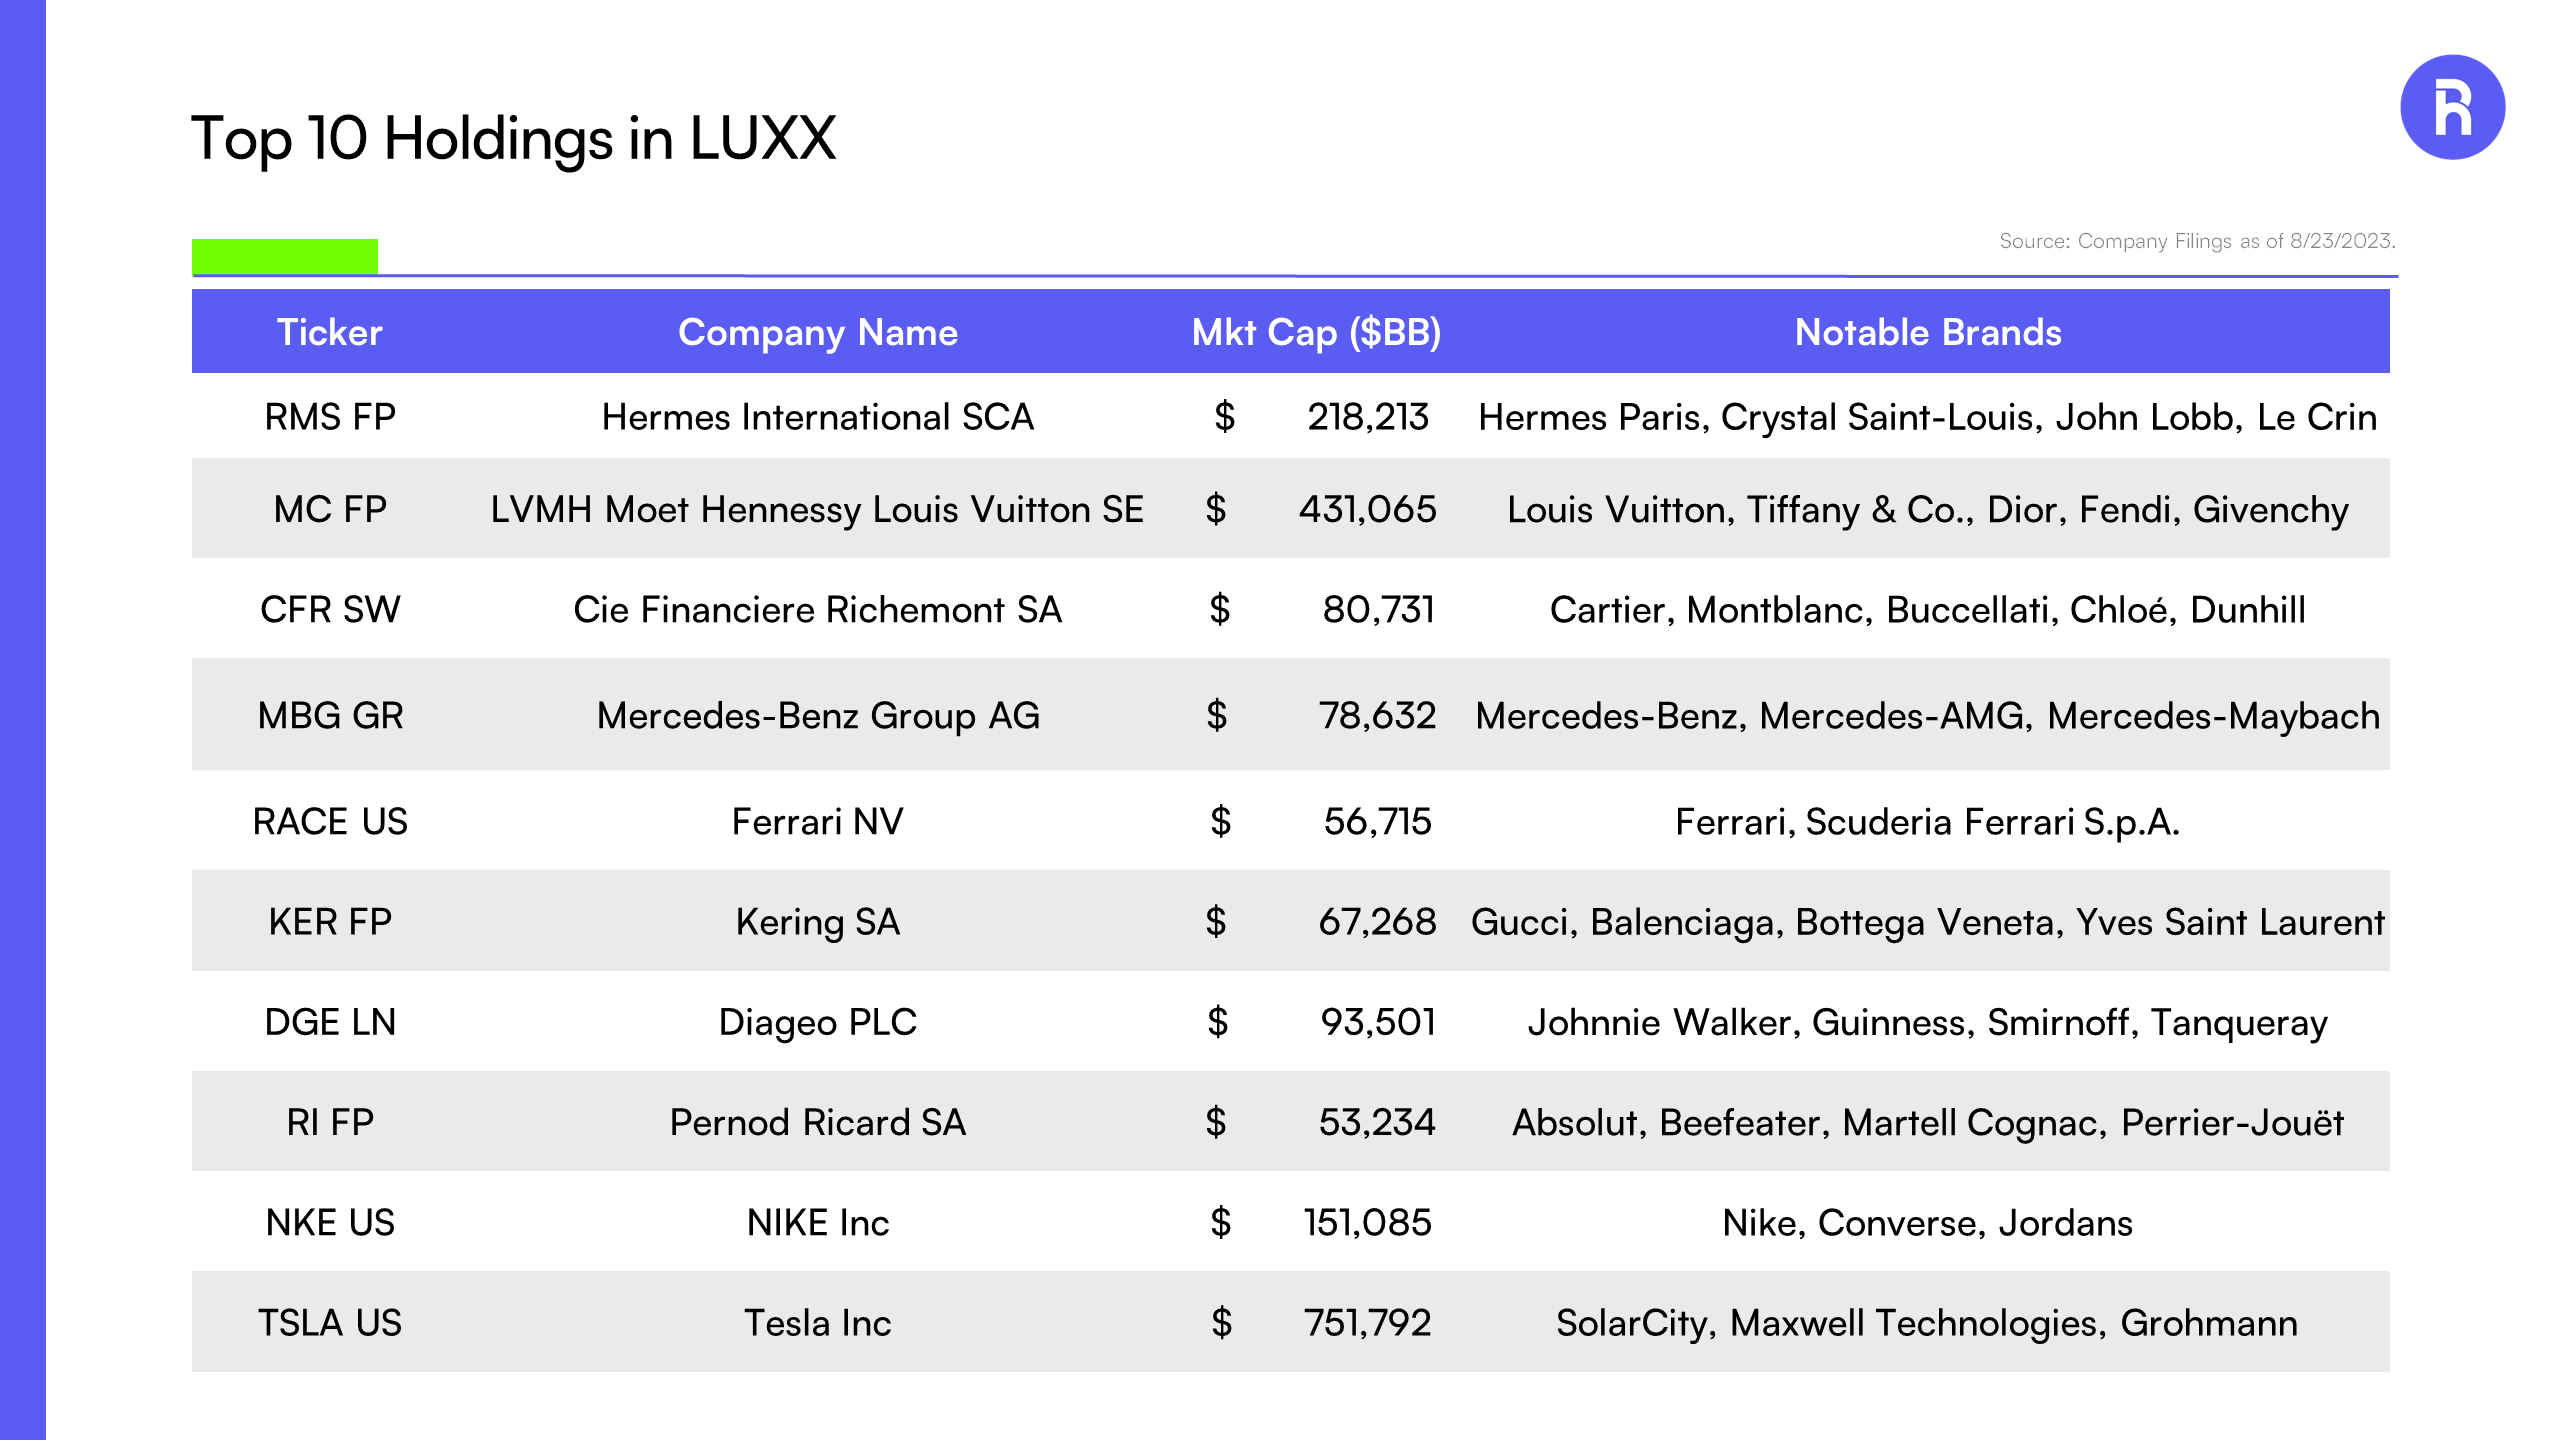Click brands cell 'Cartier, Montblanc, Buccellati'
Viewport: 2560px width, 1440px height.
1928,610
